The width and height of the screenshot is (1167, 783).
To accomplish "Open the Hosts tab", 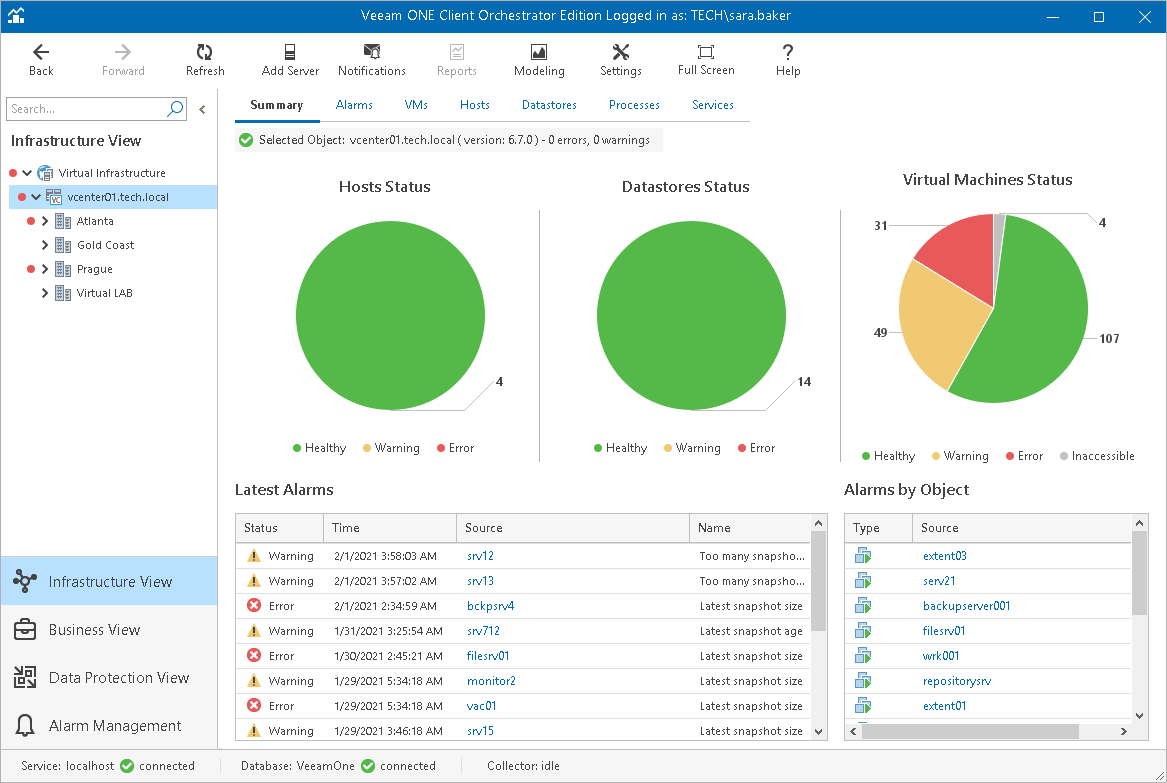I will pos(474,105).
